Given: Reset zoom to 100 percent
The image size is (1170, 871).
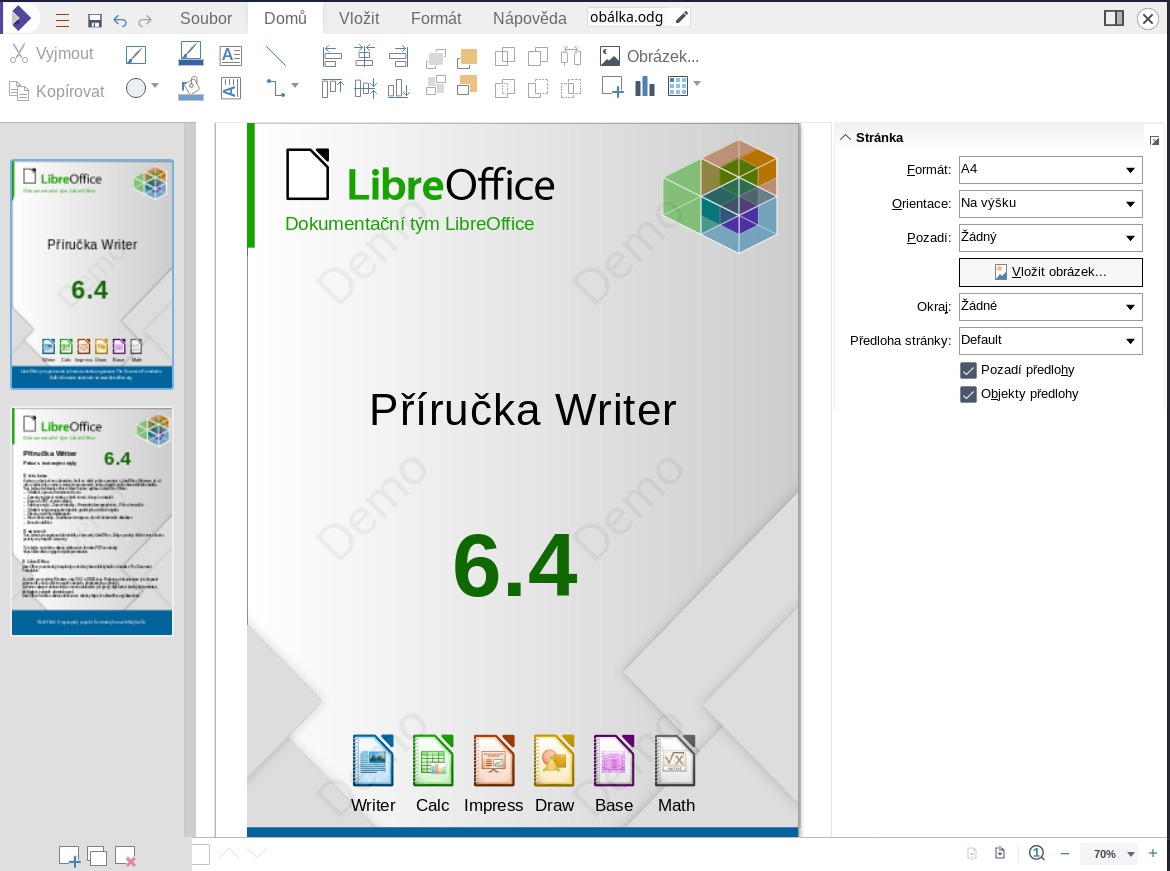Looking at the screenshot, I should [x=1036, y=853].
